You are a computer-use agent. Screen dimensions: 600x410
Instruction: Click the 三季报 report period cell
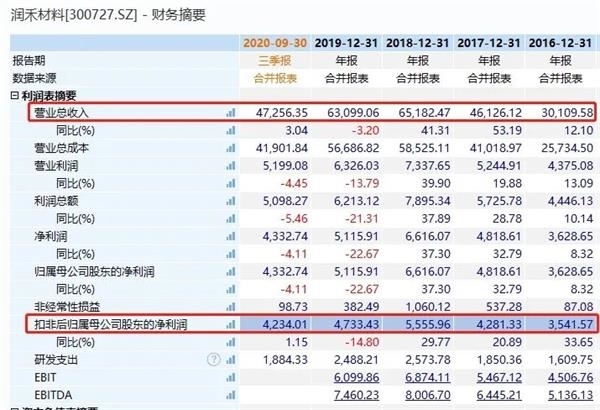(x=275, y=60)
